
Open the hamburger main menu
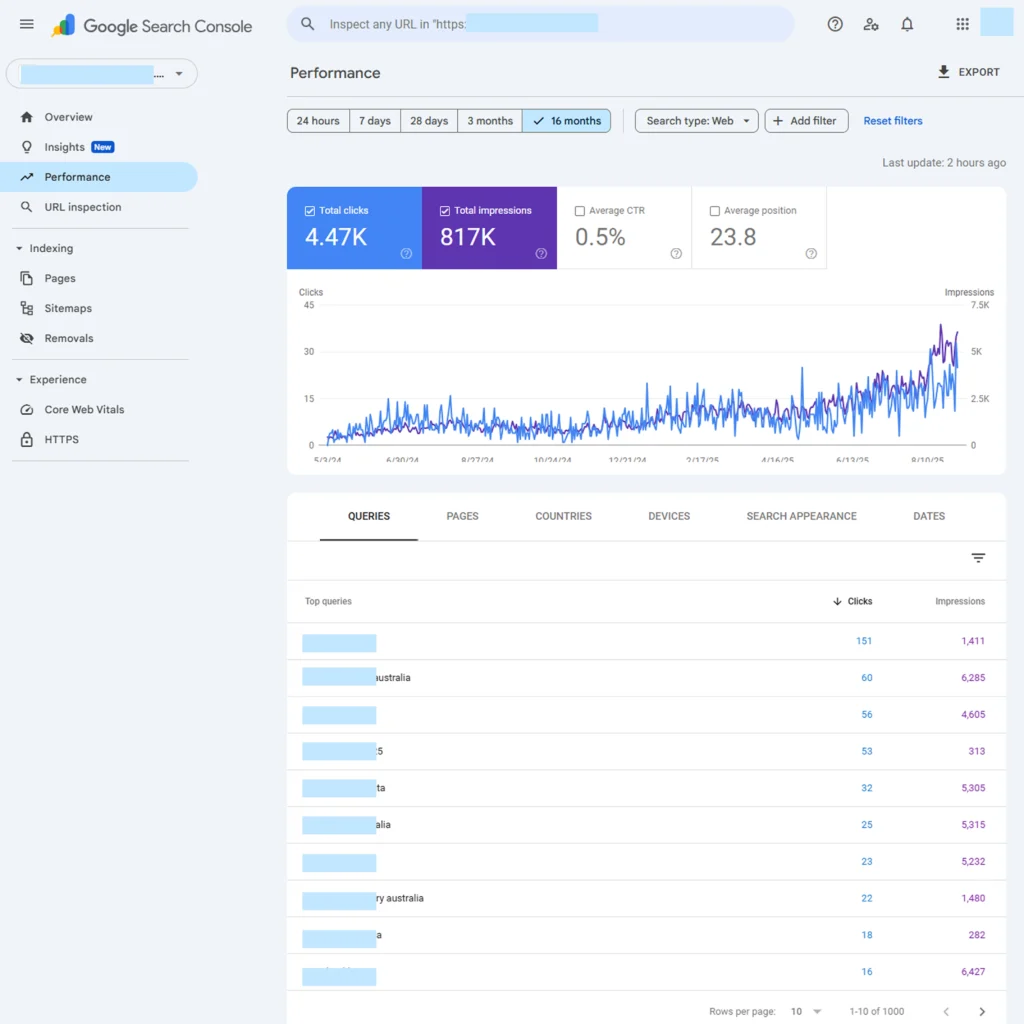click(x=27, y=25)
